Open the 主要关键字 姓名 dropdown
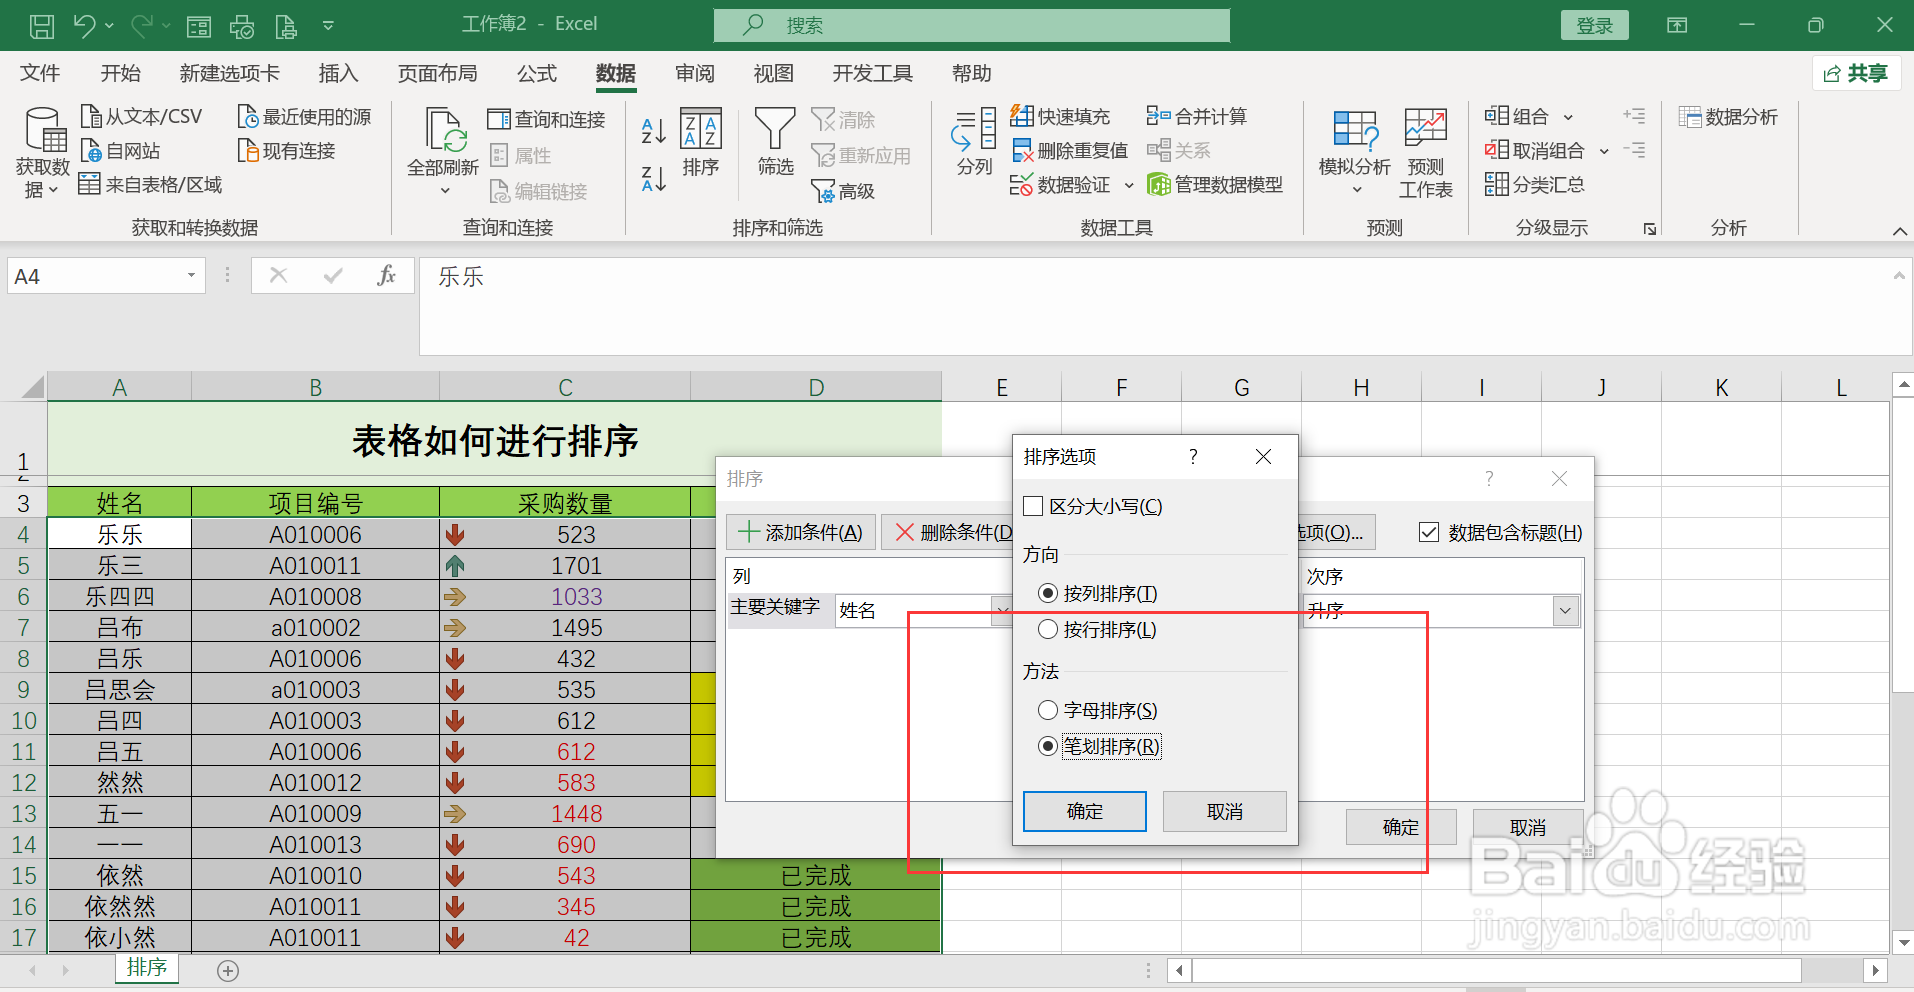This screenshot has height=992, width=1914. point(1003,610)
